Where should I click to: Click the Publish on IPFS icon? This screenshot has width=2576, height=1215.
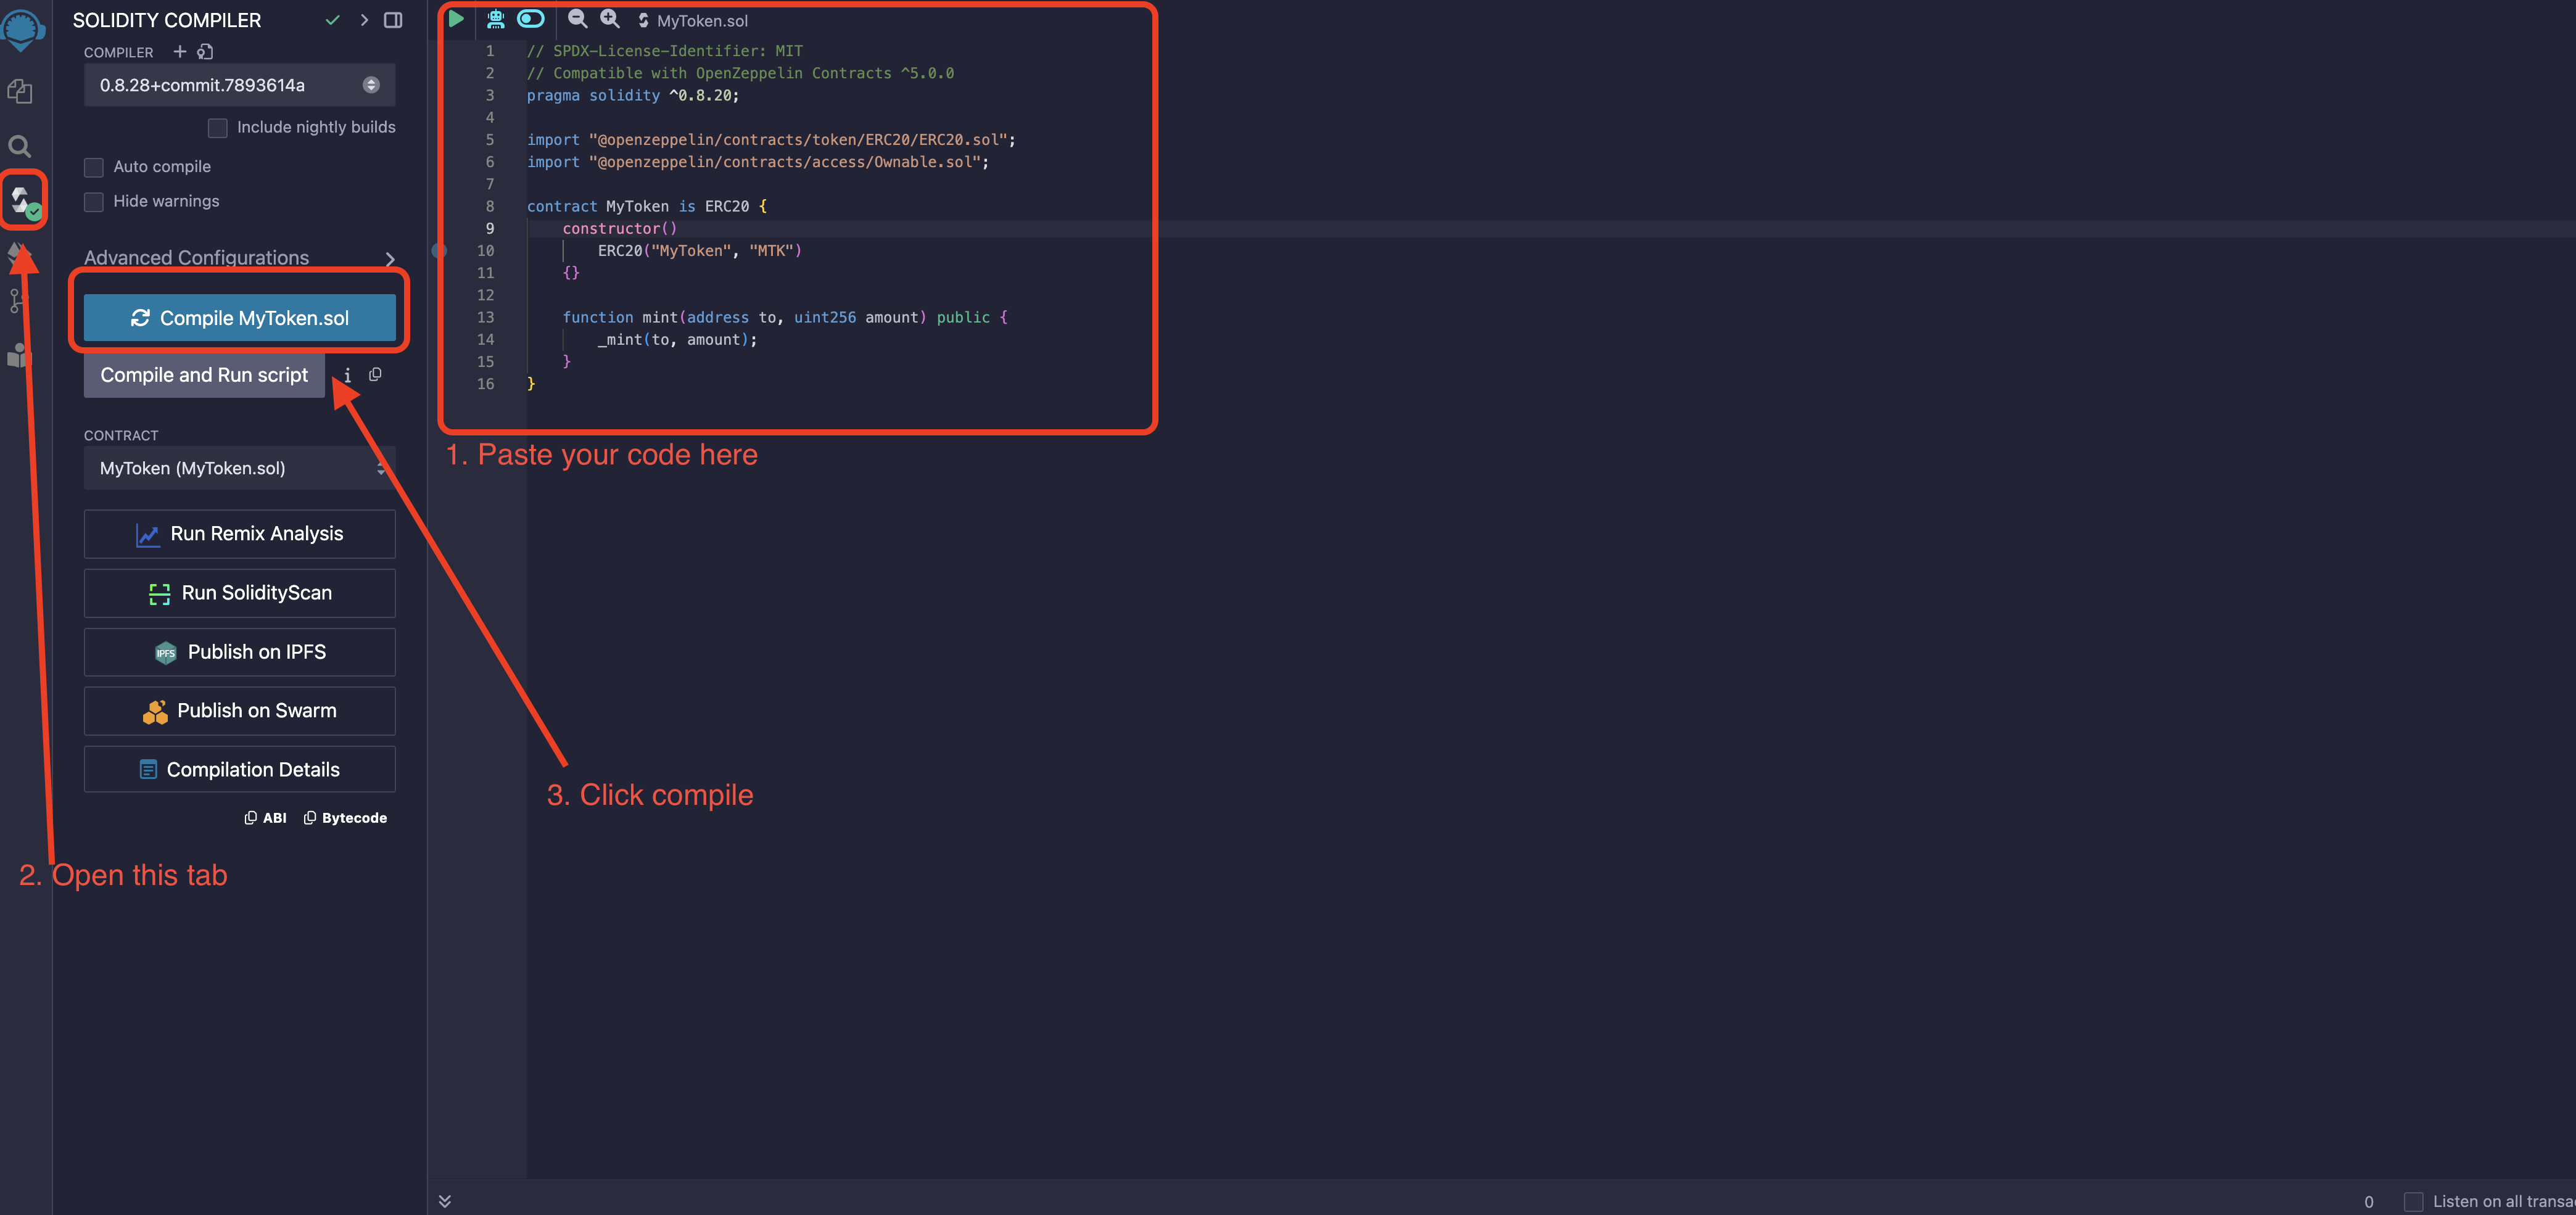(x=163, y=652)
